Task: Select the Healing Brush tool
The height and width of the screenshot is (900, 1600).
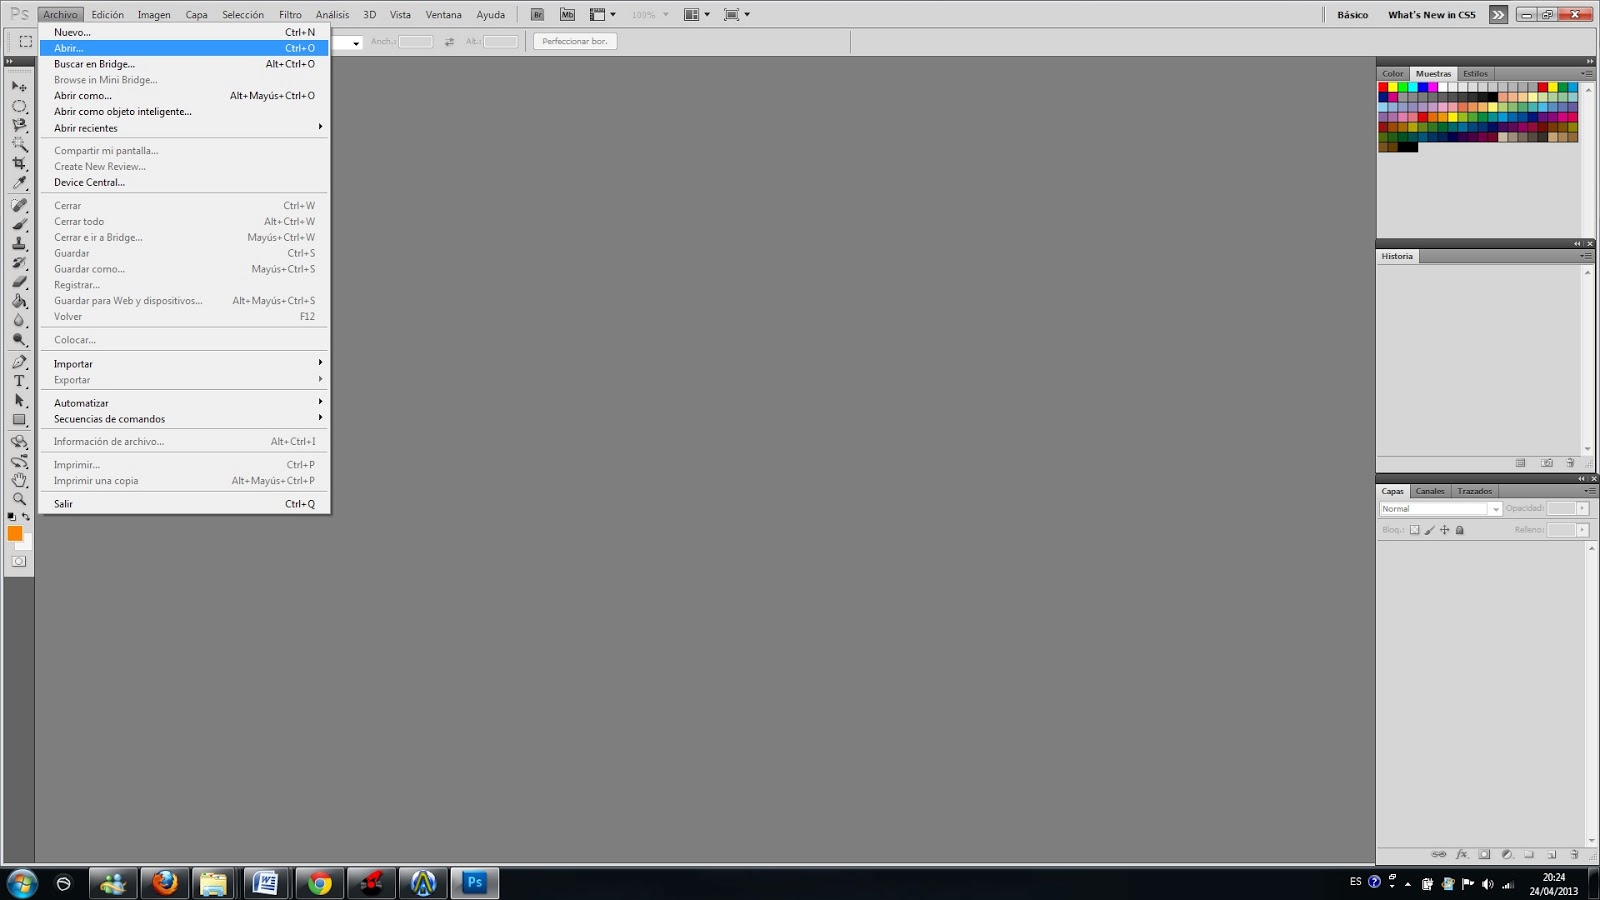Action: 19,205
